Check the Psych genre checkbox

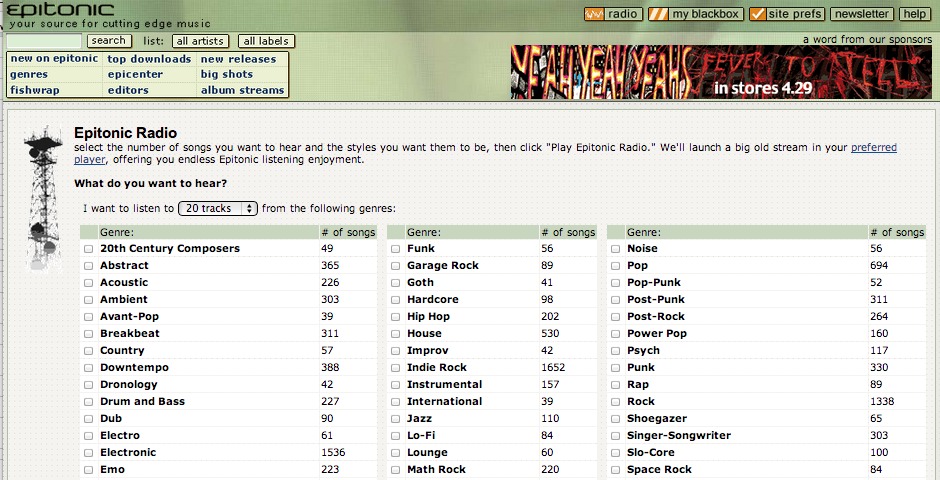pos(616,351)
